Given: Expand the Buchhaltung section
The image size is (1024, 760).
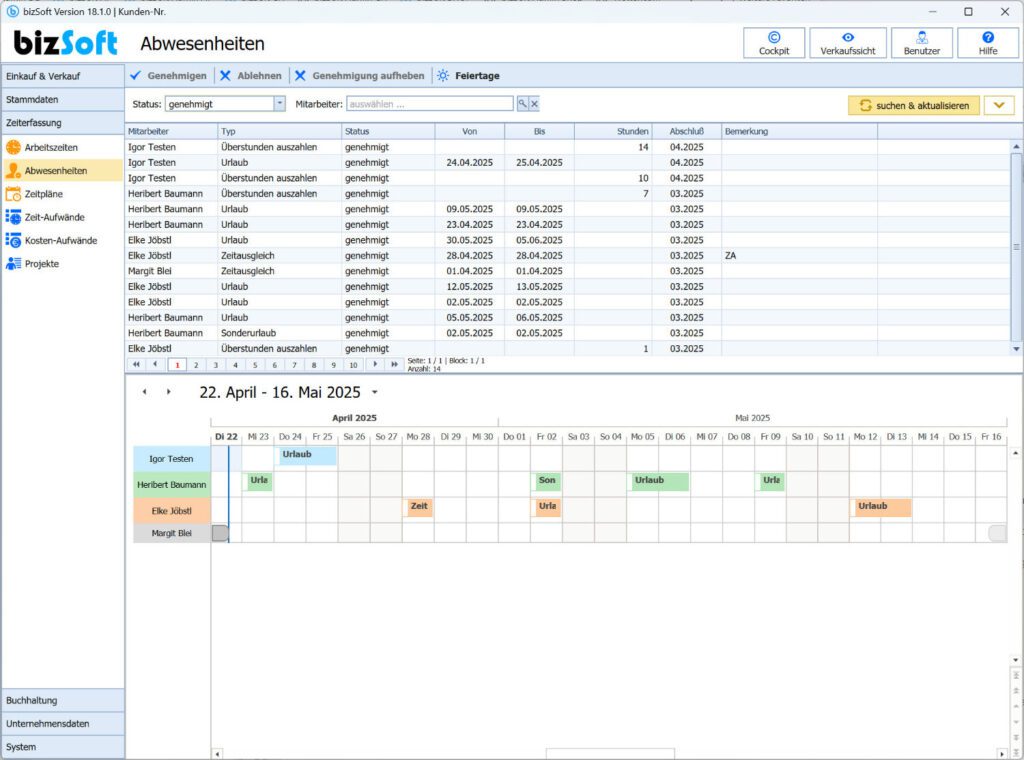Looking at the screenshot, I should point(62,701).
